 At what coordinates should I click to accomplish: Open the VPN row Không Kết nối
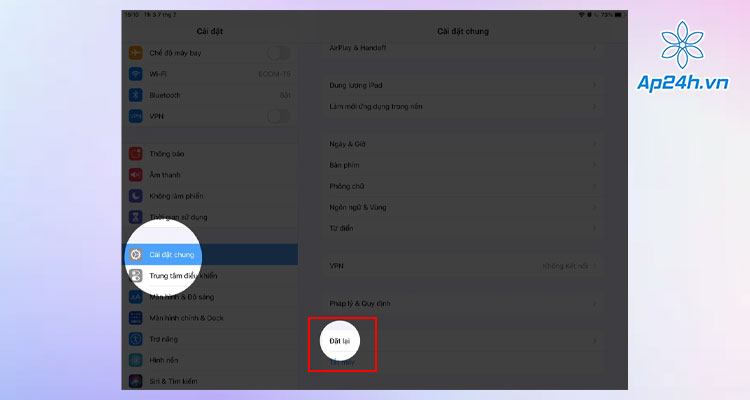464,266
